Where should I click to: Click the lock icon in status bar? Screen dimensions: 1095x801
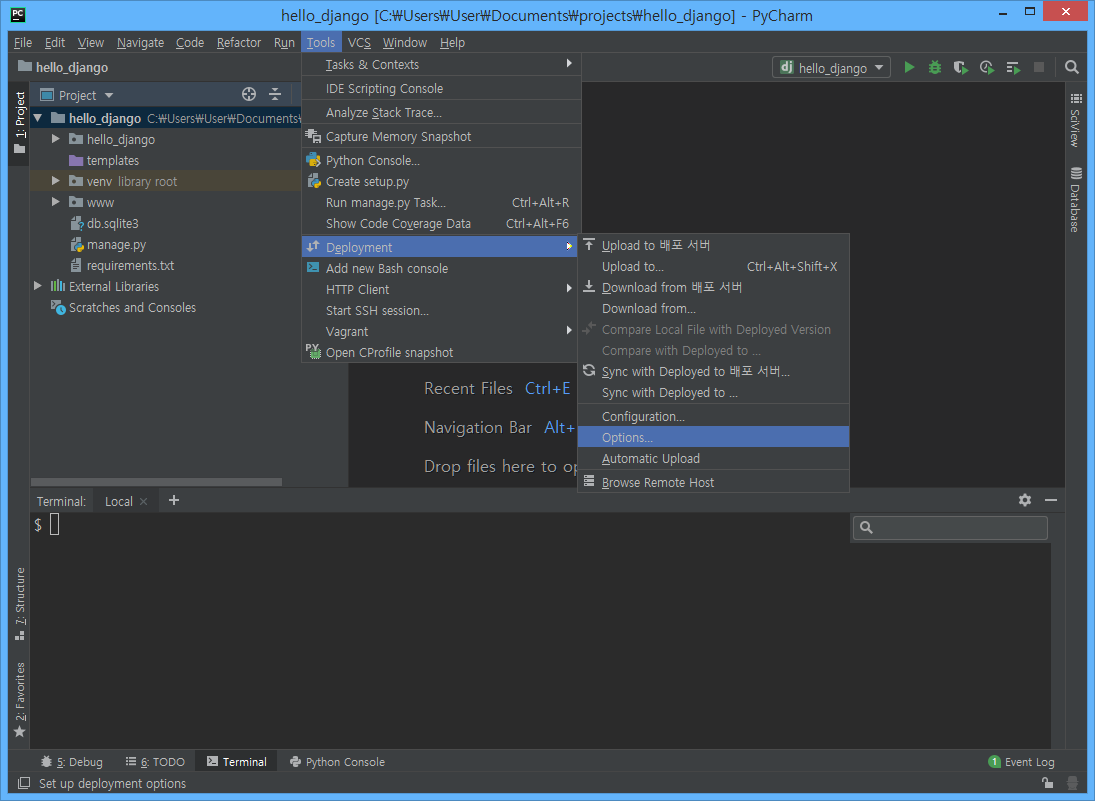[x=1047, y=783]
